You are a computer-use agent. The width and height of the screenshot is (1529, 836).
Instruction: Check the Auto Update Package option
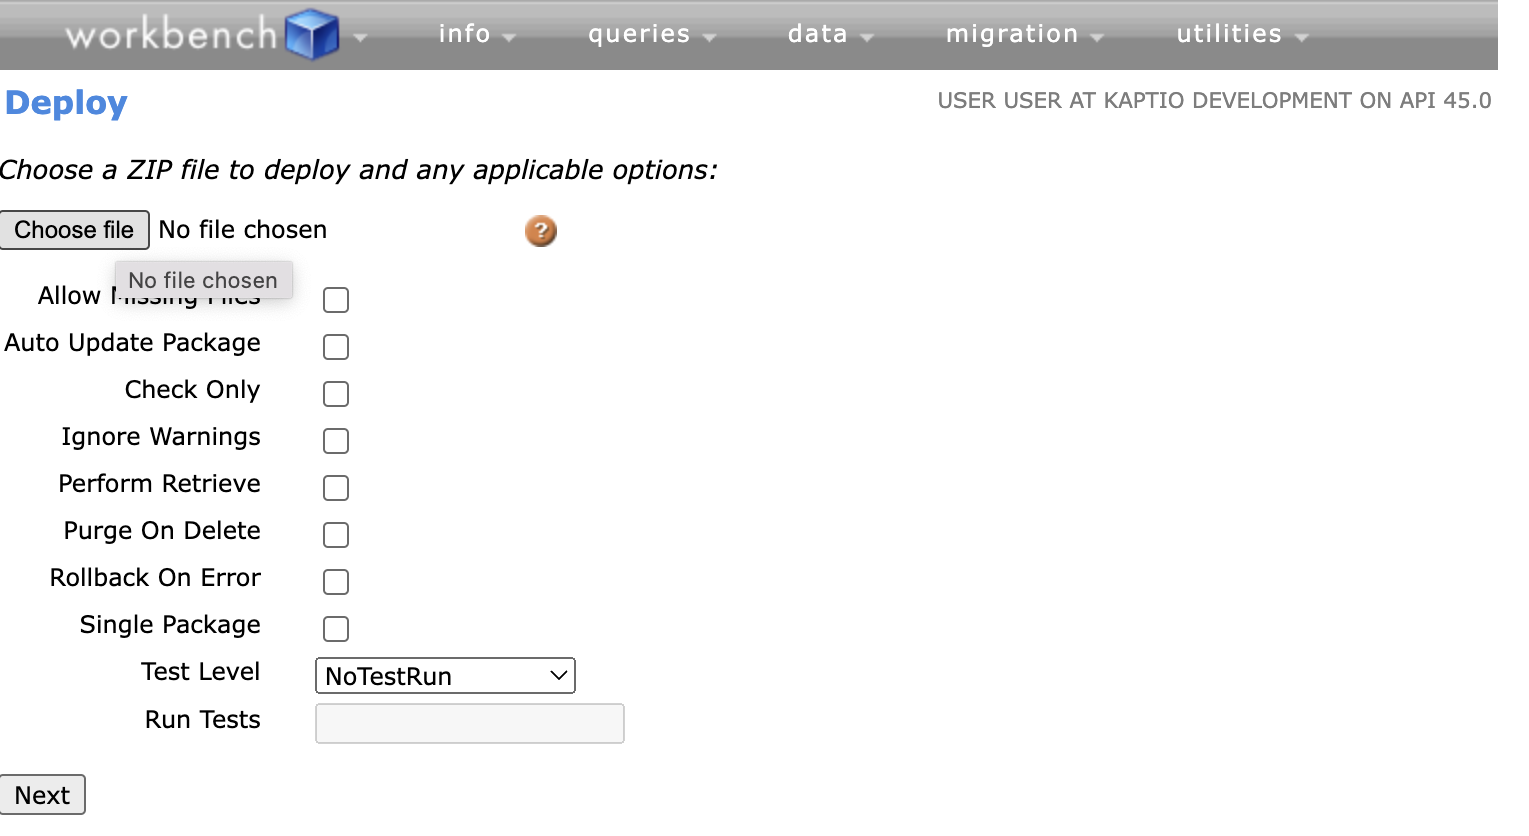pos(335,346)
